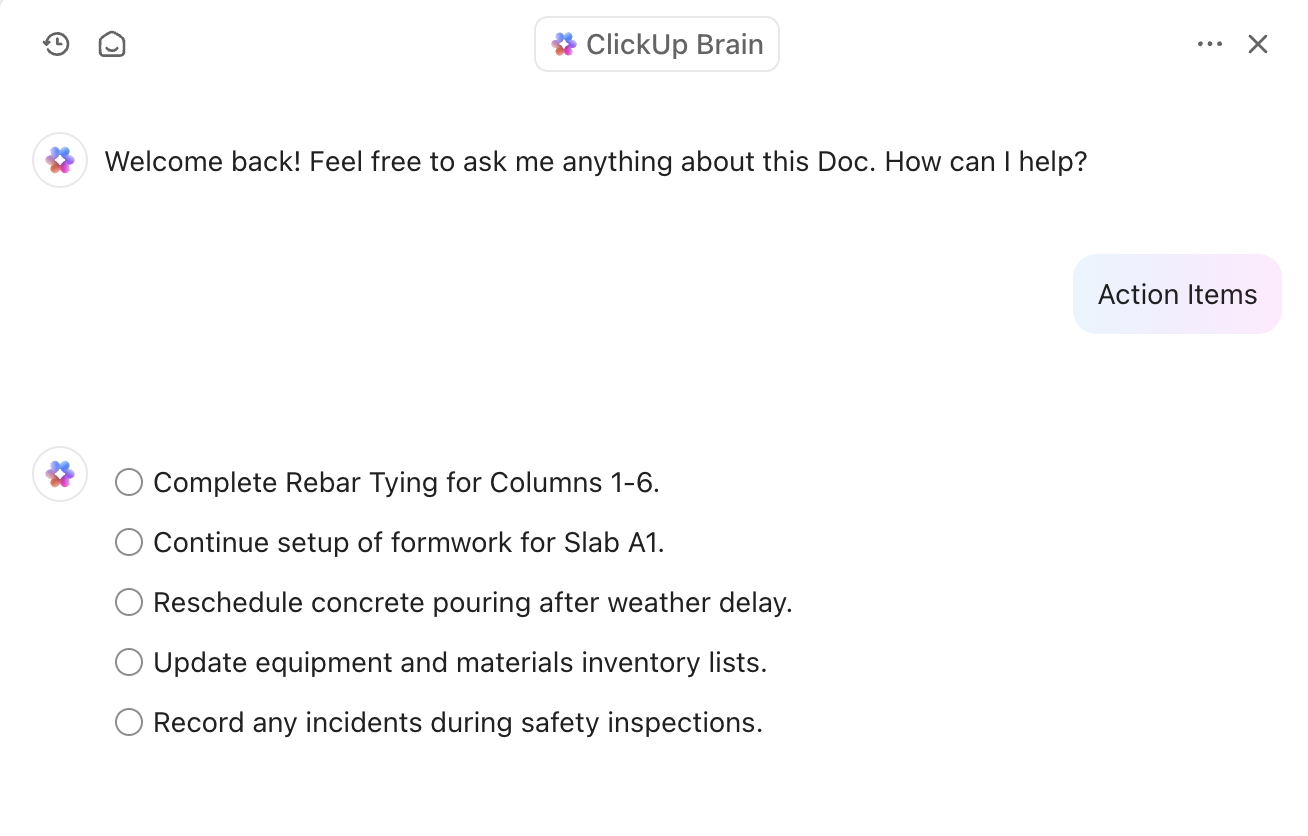Click the Action Items message bubble
Viewport: 1308px width, 836px height.
[x=1177, y=294]
